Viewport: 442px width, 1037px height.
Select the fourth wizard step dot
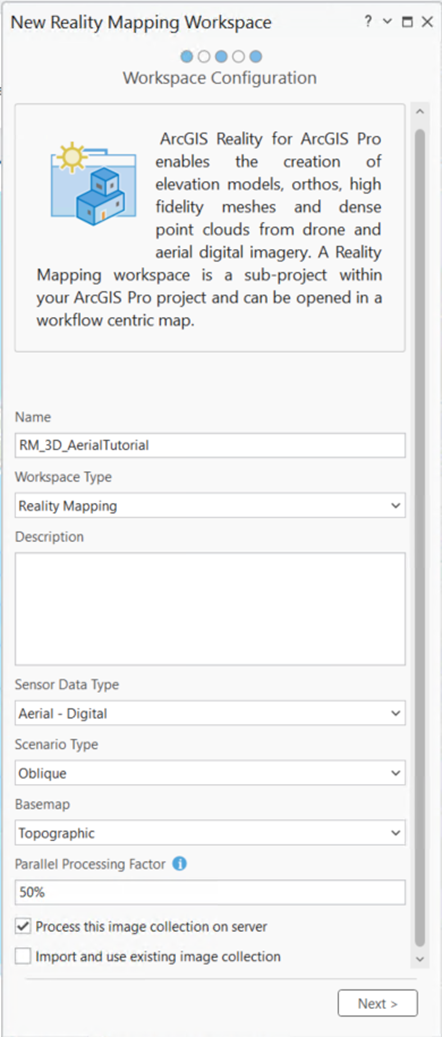(239, 56)
